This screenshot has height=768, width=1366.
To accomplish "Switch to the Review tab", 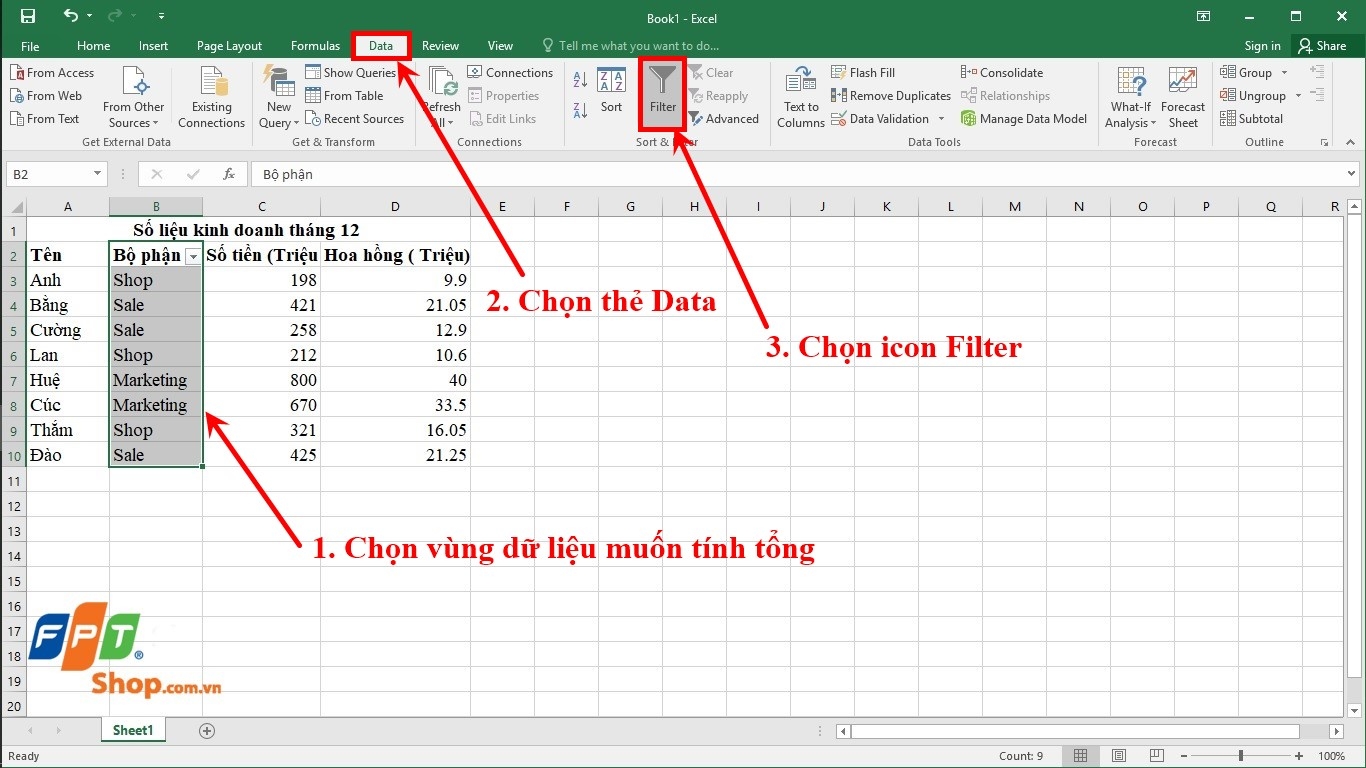I will pyautogui.click(x=440, y=46).
